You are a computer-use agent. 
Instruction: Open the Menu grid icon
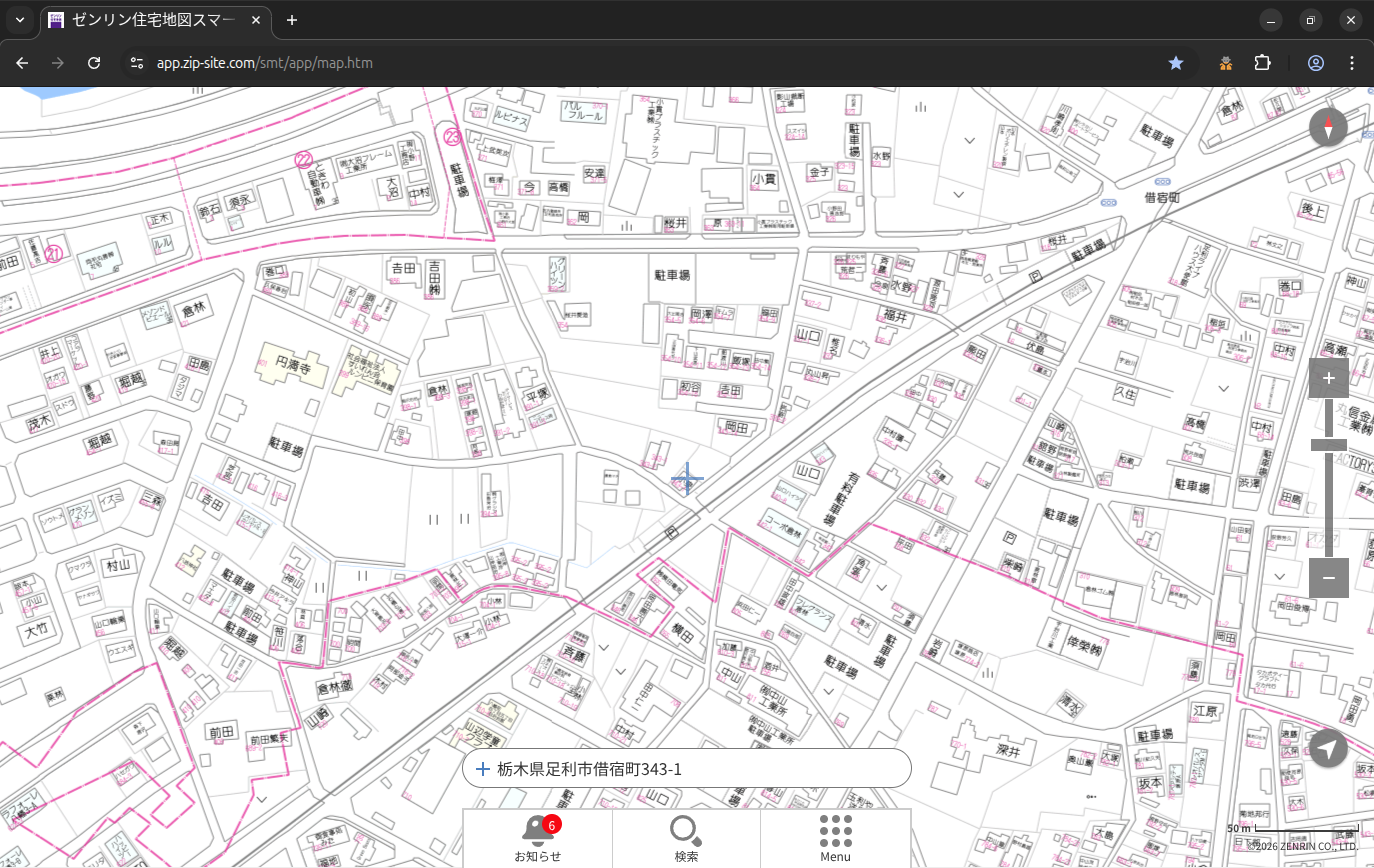[x=835, y=837]
